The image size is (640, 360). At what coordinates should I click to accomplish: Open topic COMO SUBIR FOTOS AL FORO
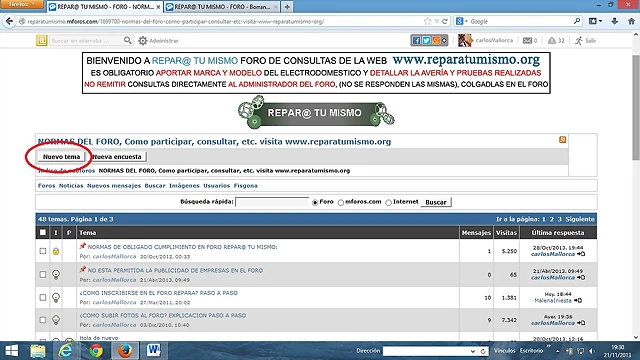163,316
